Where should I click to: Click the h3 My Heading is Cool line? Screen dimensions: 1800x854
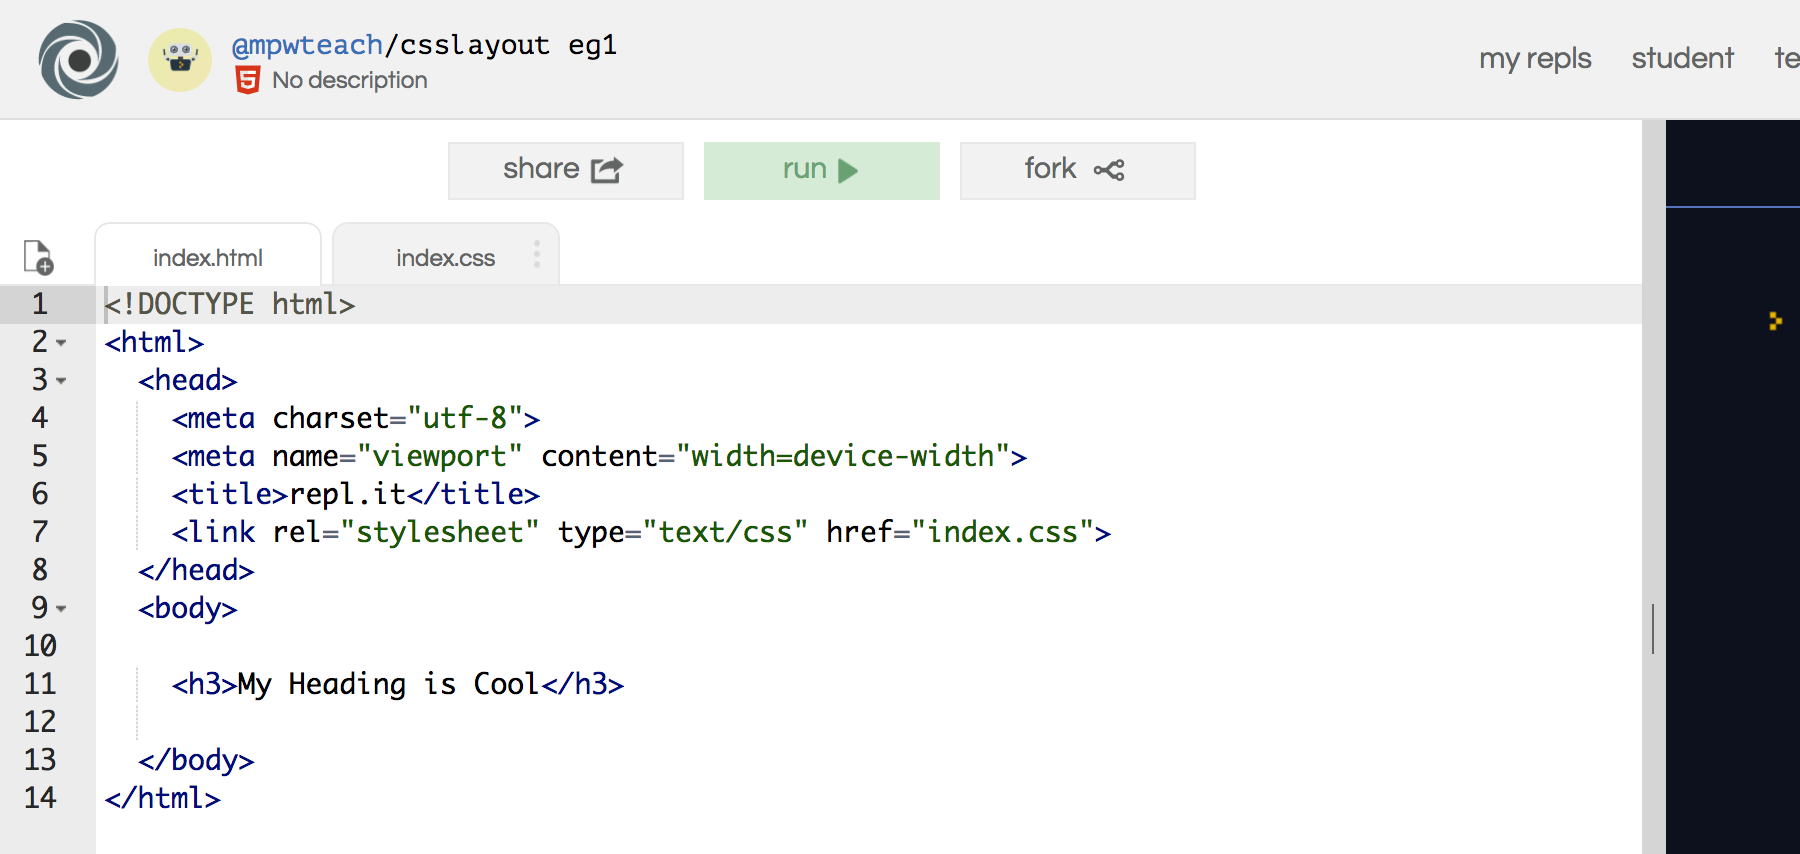coord(398,684)
